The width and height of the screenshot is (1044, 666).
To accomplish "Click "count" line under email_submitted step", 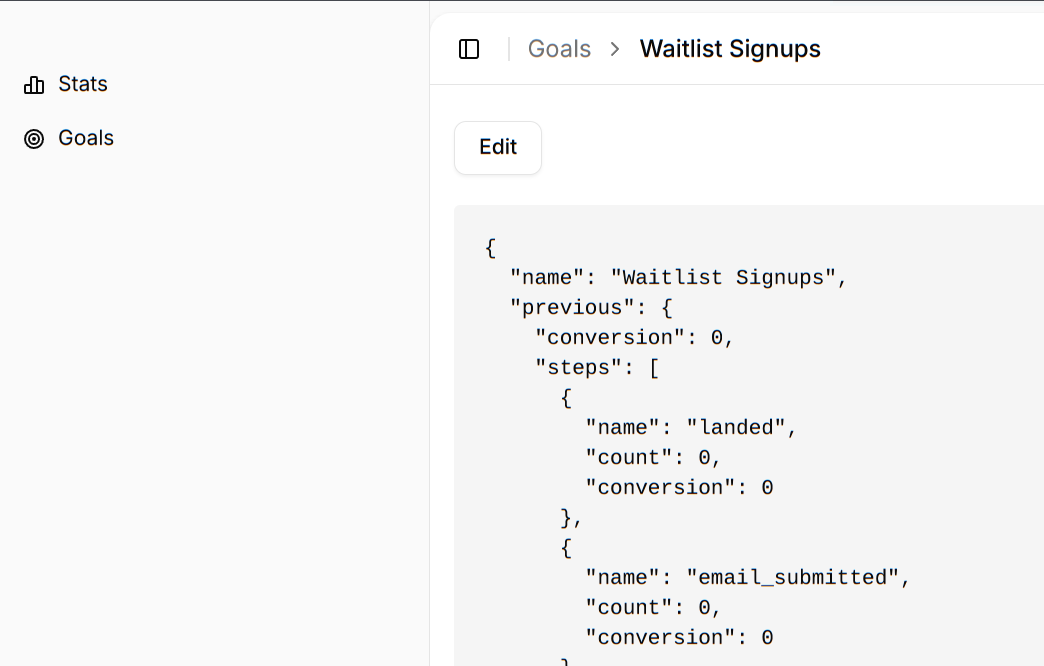I will (x=653, y=607).
